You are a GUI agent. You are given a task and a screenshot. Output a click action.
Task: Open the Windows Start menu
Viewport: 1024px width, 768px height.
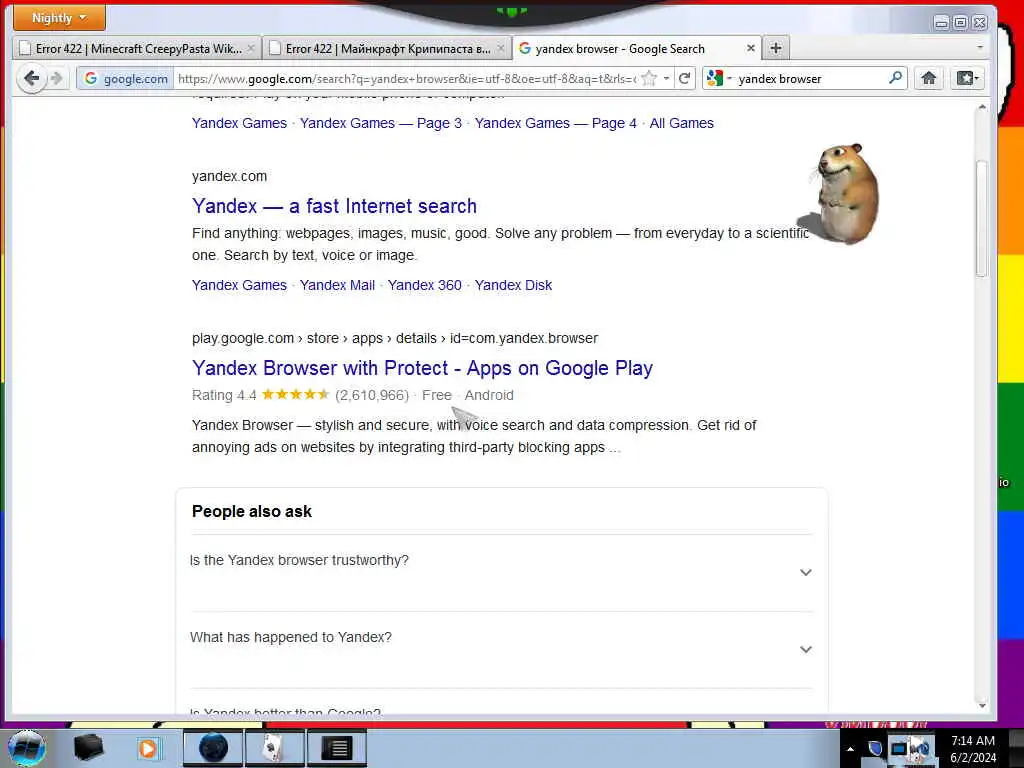[27, 748]
